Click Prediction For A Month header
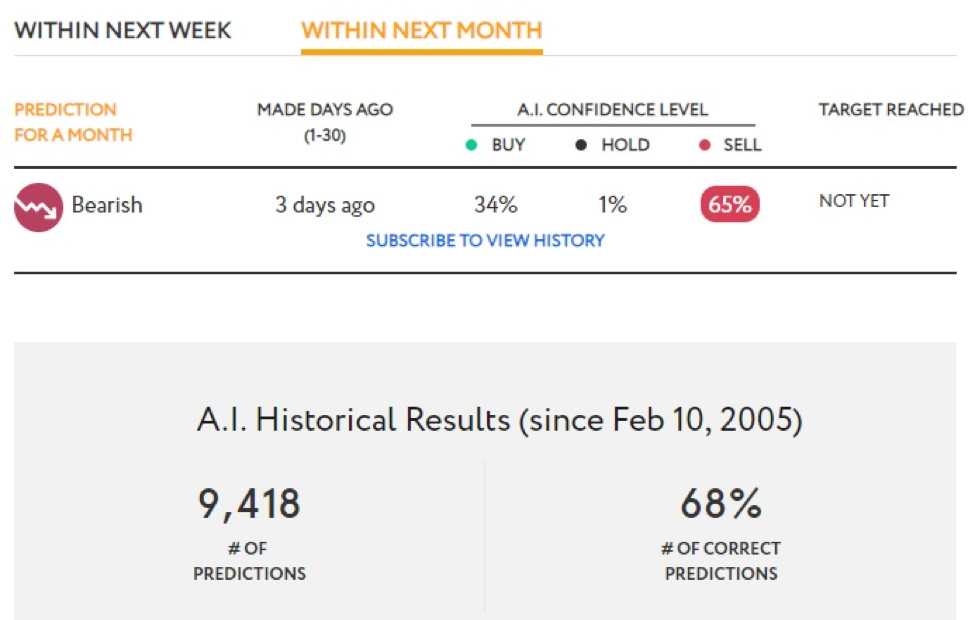 (x=73, y=122)
